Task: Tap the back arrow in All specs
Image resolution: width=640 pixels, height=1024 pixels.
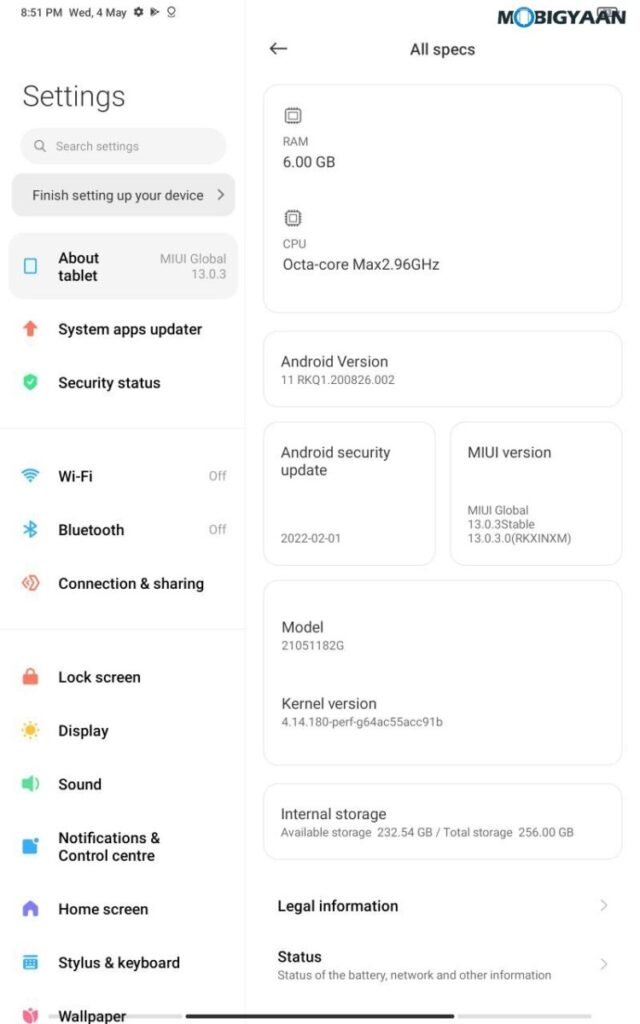Action: click(278, 48)
